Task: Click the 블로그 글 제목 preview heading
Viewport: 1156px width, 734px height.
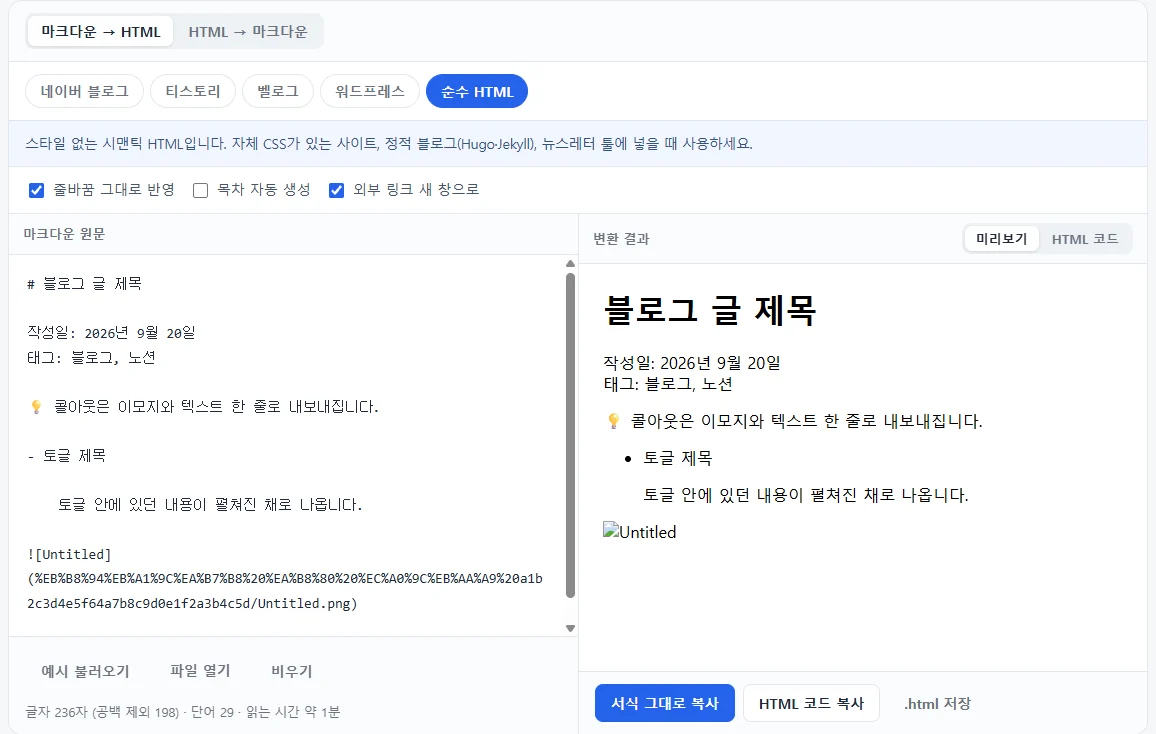Action: point(710,310)
